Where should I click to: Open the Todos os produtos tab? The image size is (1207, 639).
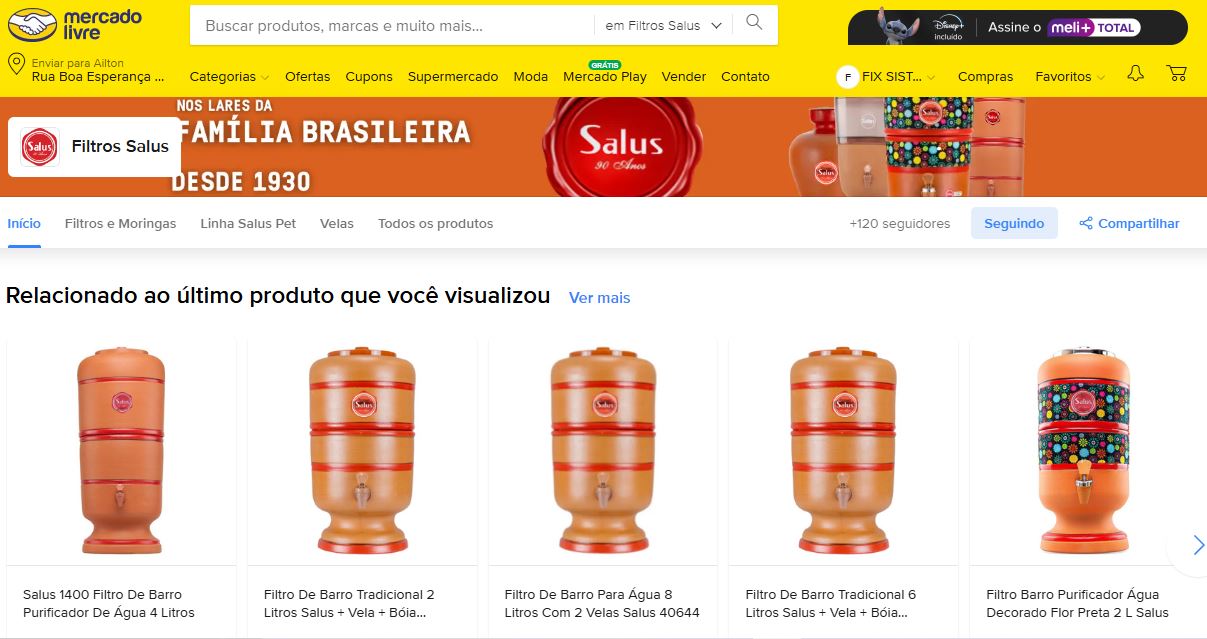pos(435,224)
